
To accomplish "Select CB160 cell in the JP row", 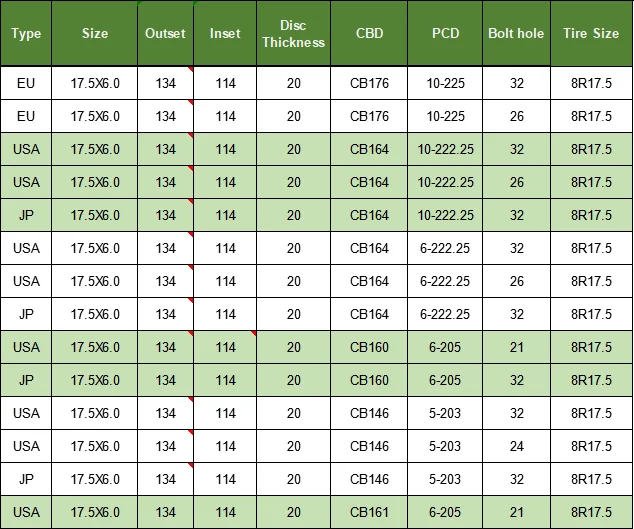I will click(369, 380).
